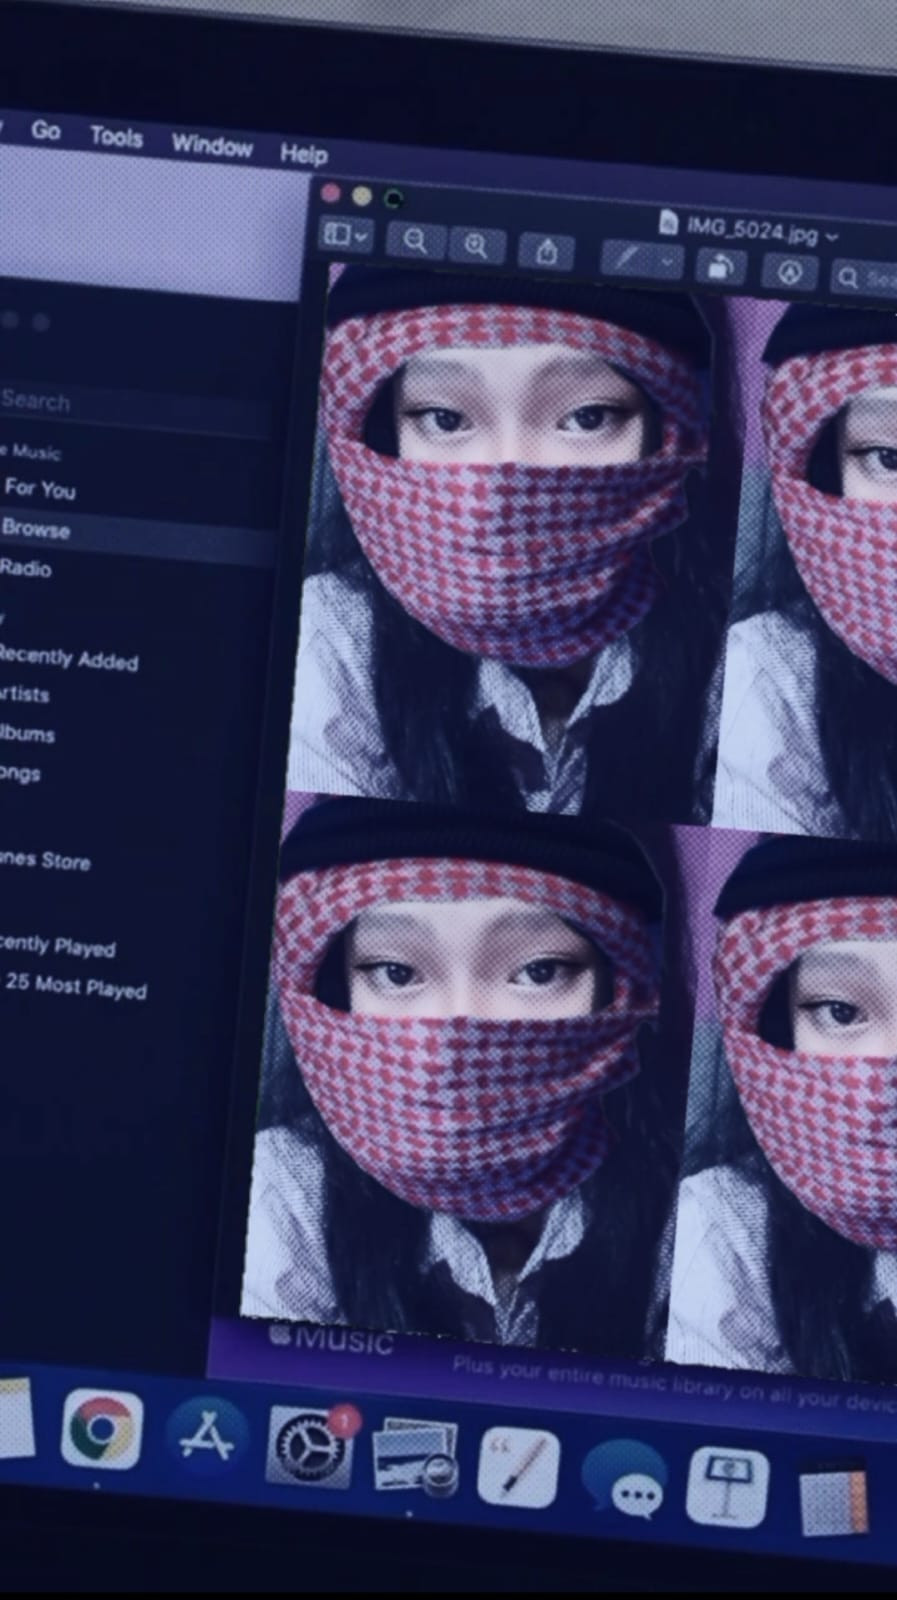Image resolution: width=897 pixels, height=1600 pixels.
Task: Open Messages from the Dock
Action: tap(625, 1477)
